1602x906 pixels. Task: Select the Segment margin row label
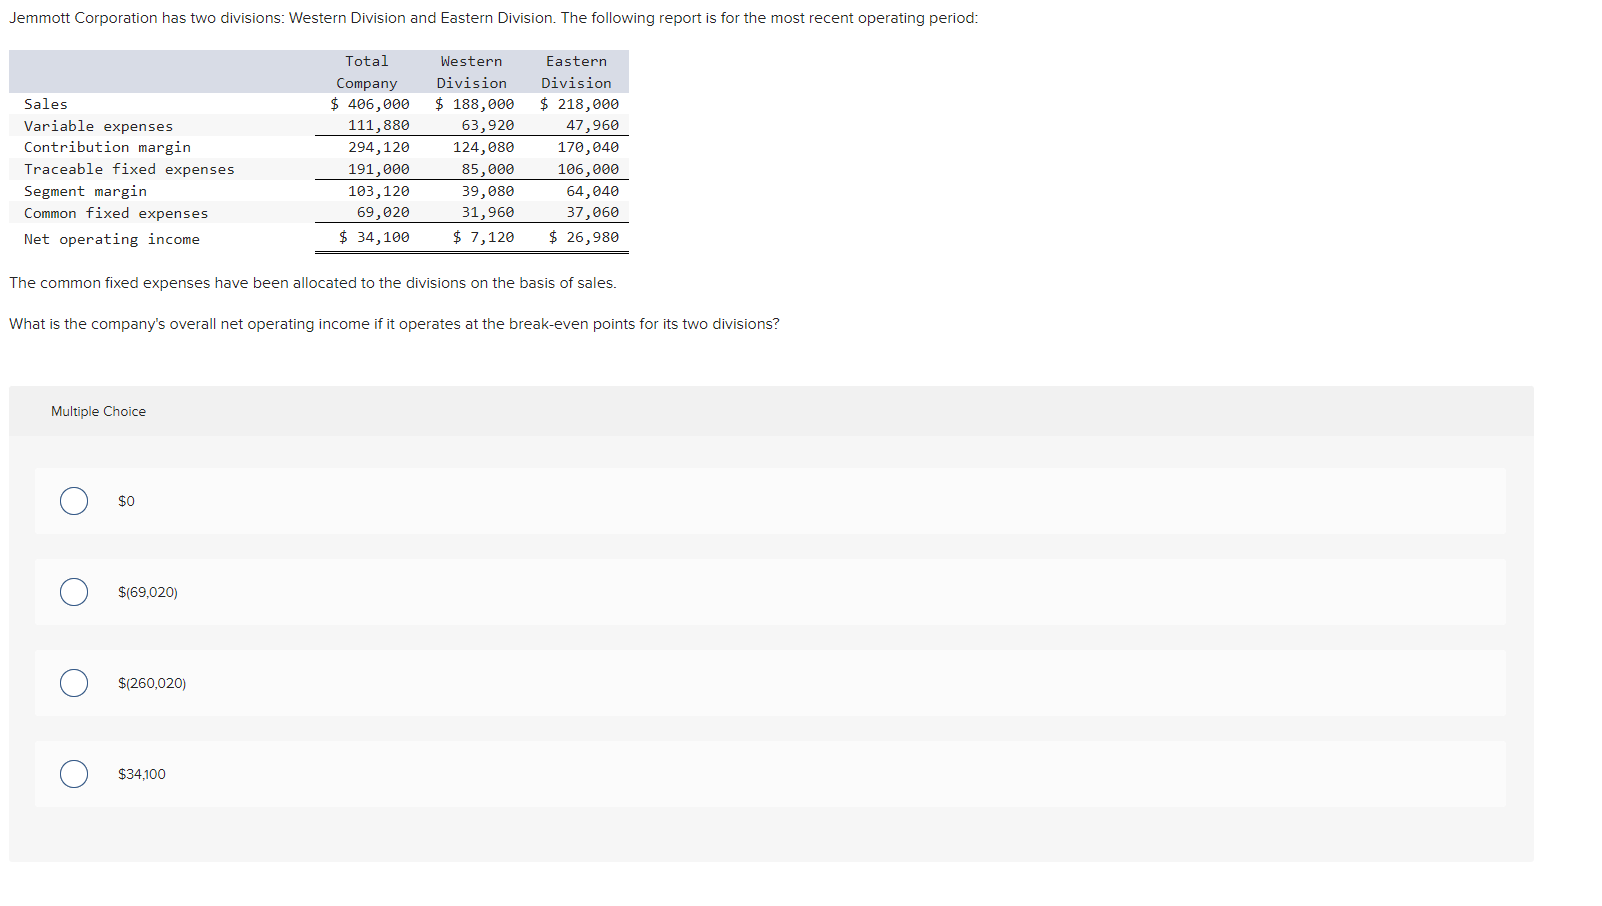pyautogui.click(x=85, y=190)
